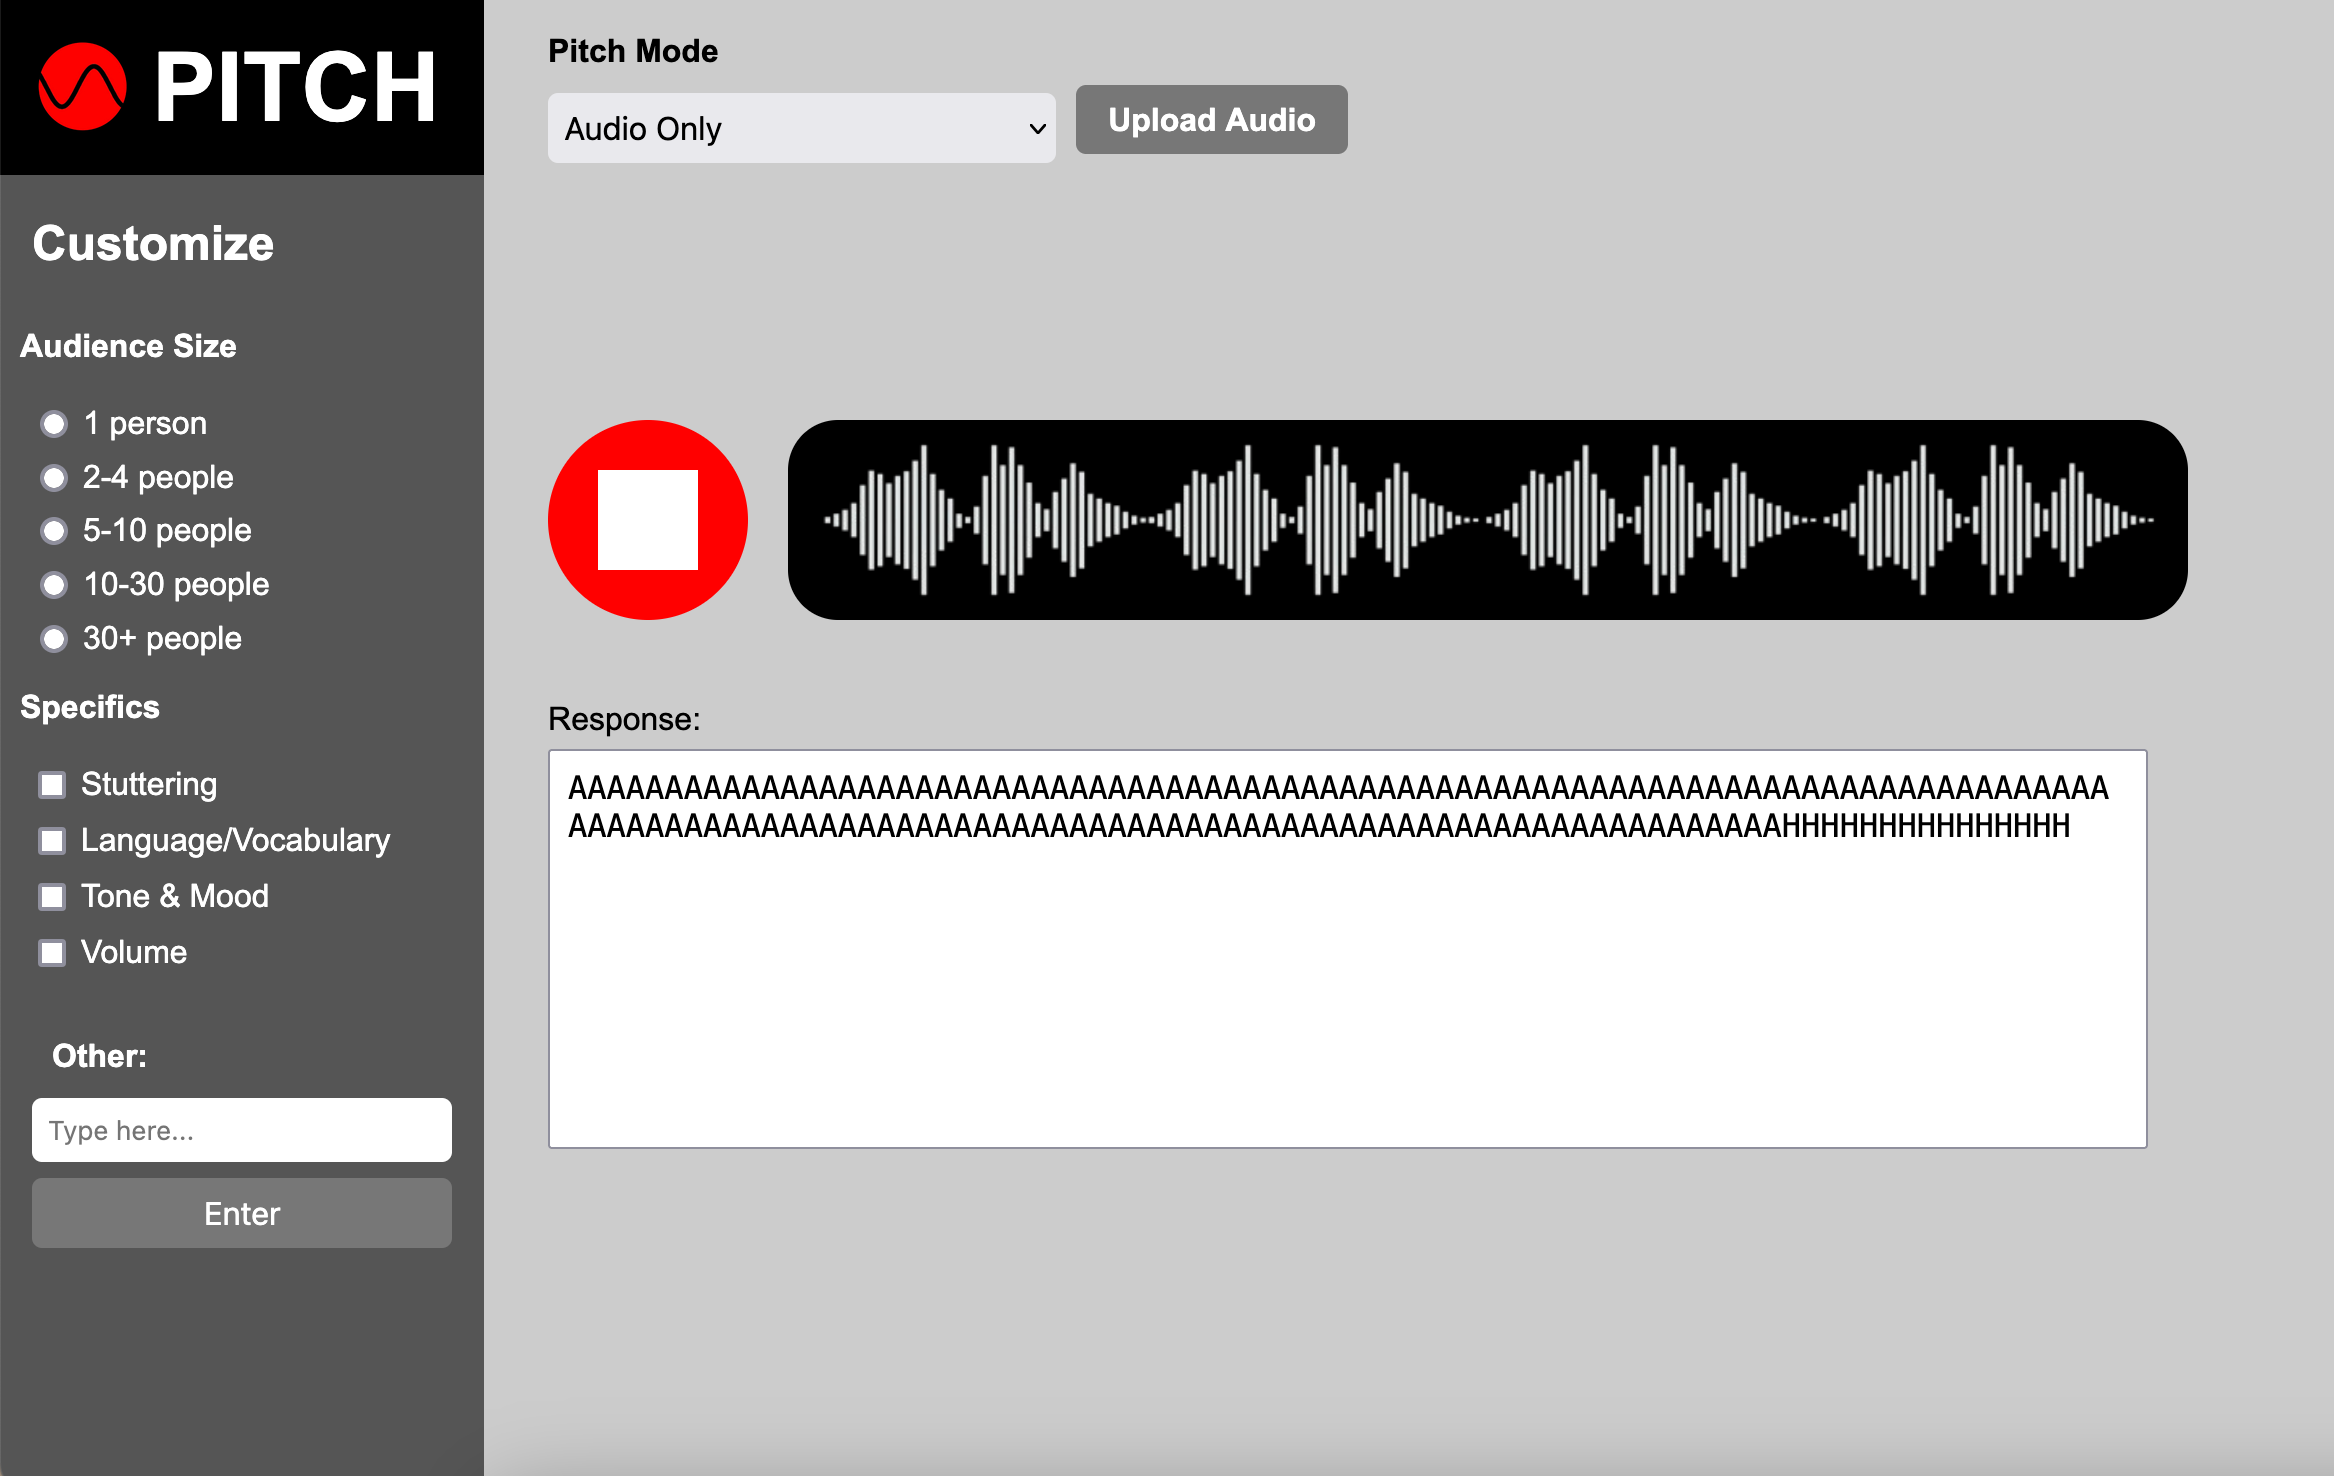Choose the 2-4 people audience size
This screenshot has width=2334, height=1476.
point(54,478)
